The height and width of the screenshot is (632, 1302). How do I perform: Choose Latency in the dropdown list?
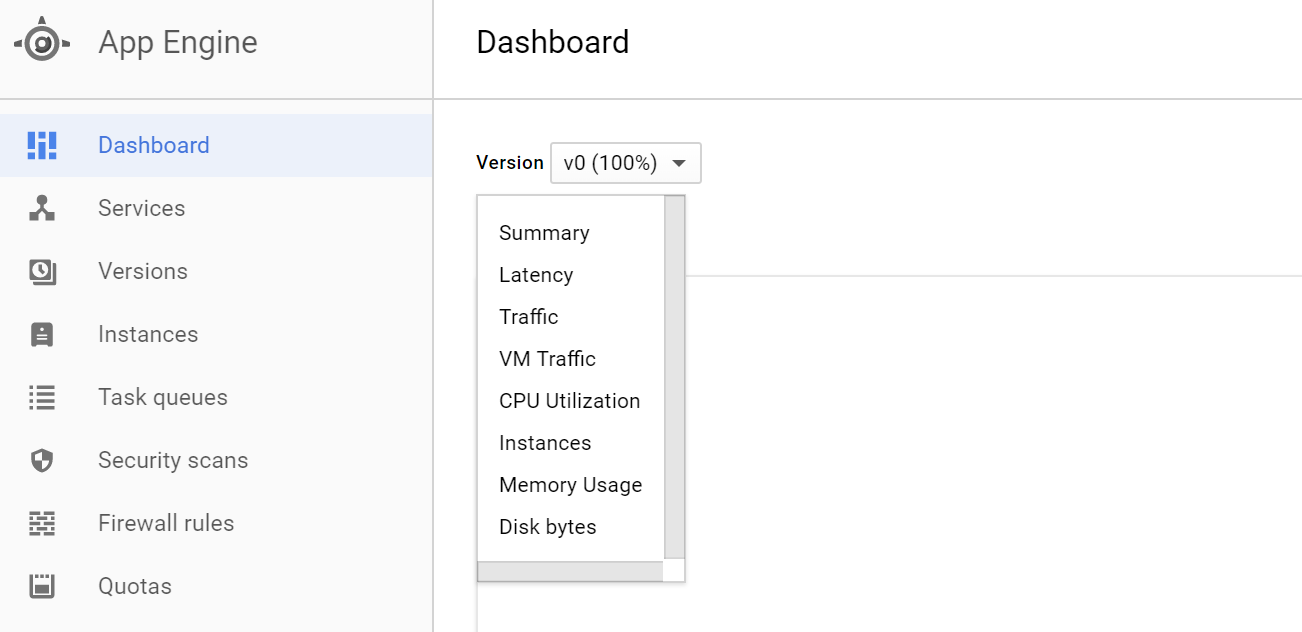(536, 275)
